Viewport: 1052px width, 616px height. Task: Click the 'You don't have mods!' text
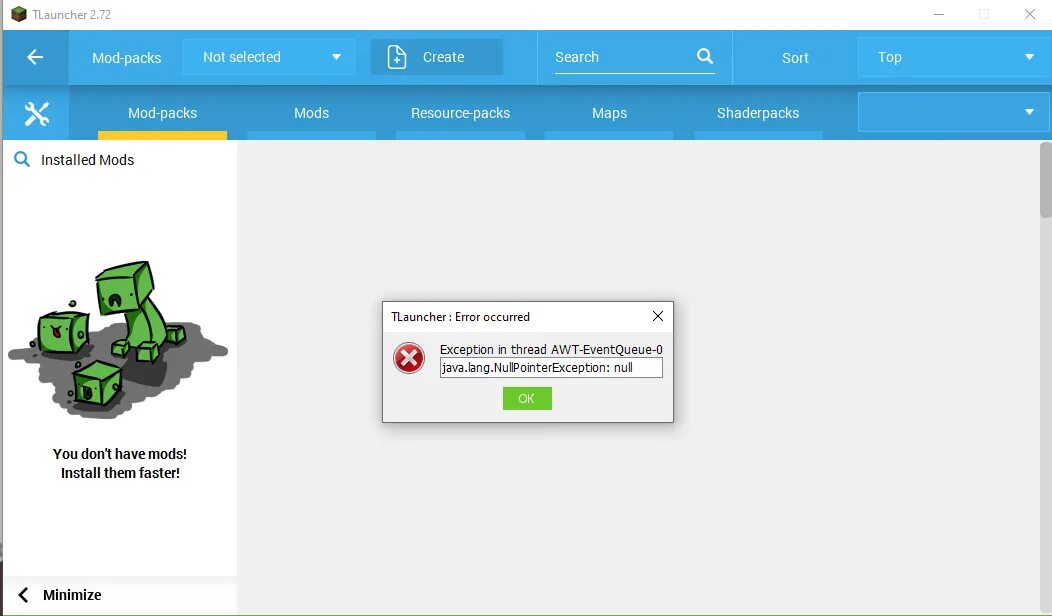click(x=120, y=454)
